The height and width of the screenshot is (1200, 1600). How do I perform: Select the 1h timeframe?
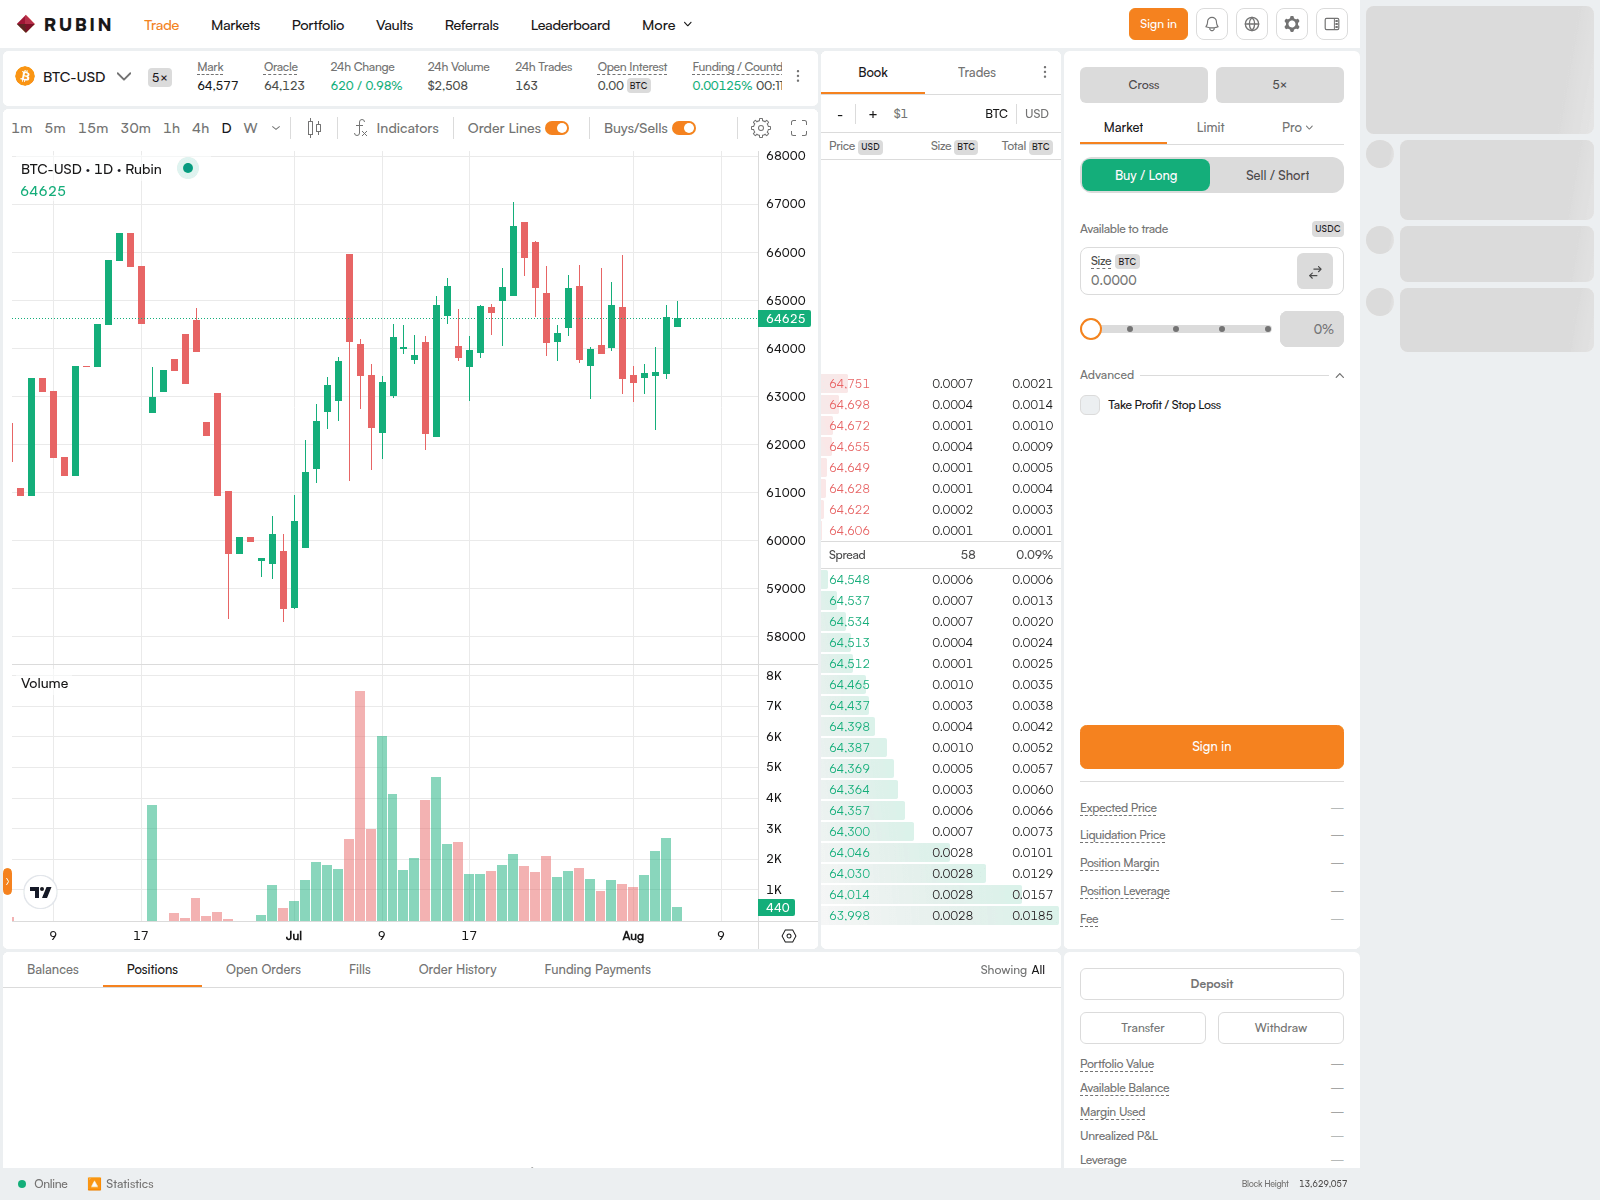[x=172, y=128]
